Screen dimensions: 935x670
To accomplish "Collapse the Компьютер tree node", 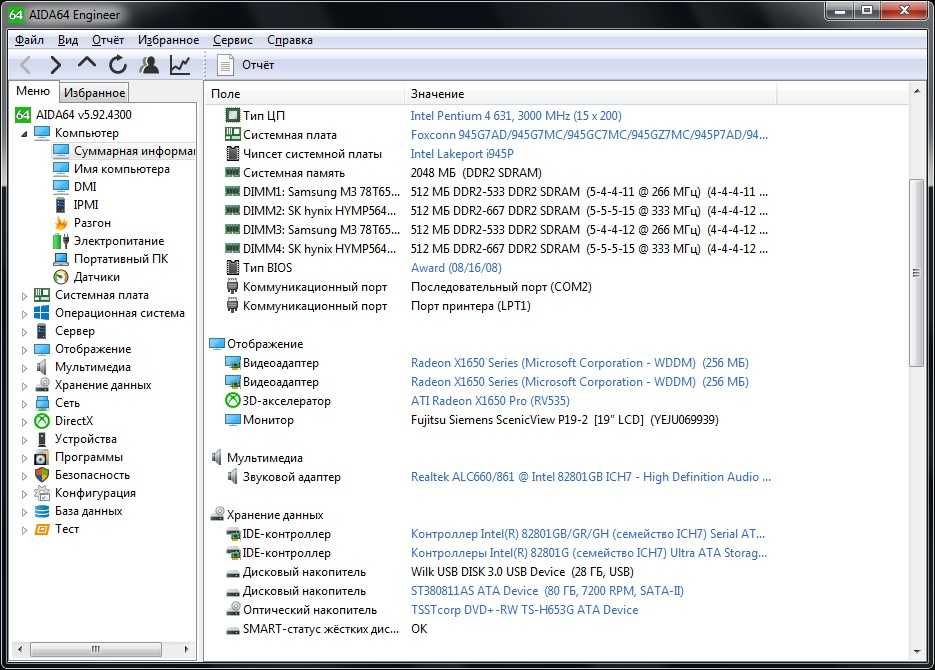I will pyautogui.click(x=24, y=134).
